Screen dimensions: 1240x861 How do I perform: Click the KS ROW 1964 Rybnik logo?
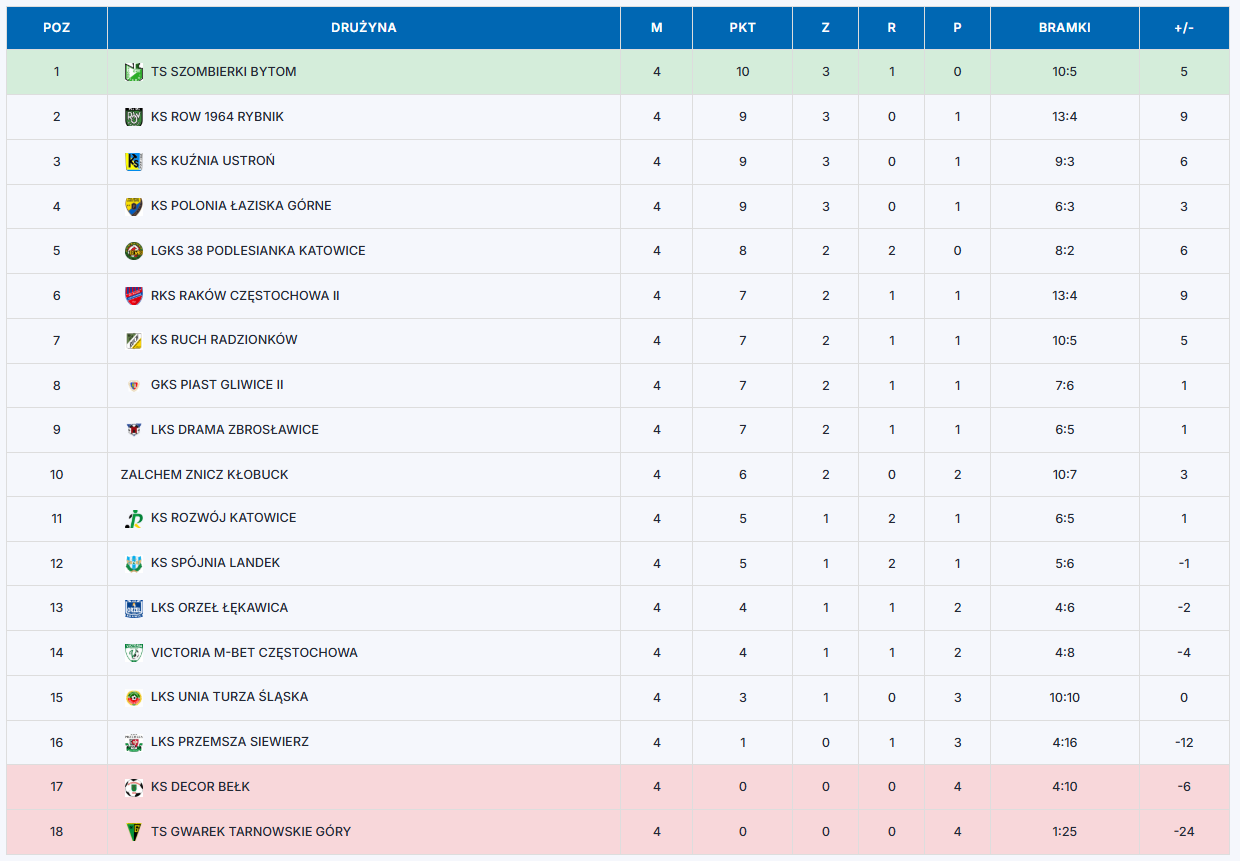(133, 117)
